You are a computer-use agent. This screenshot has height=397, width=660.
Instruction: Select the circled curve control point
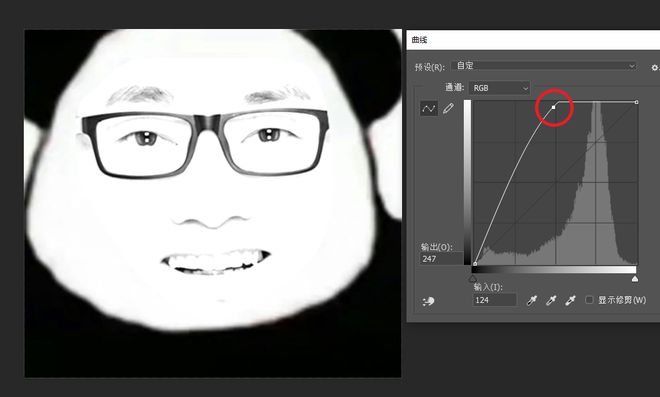tap(554, 107)
